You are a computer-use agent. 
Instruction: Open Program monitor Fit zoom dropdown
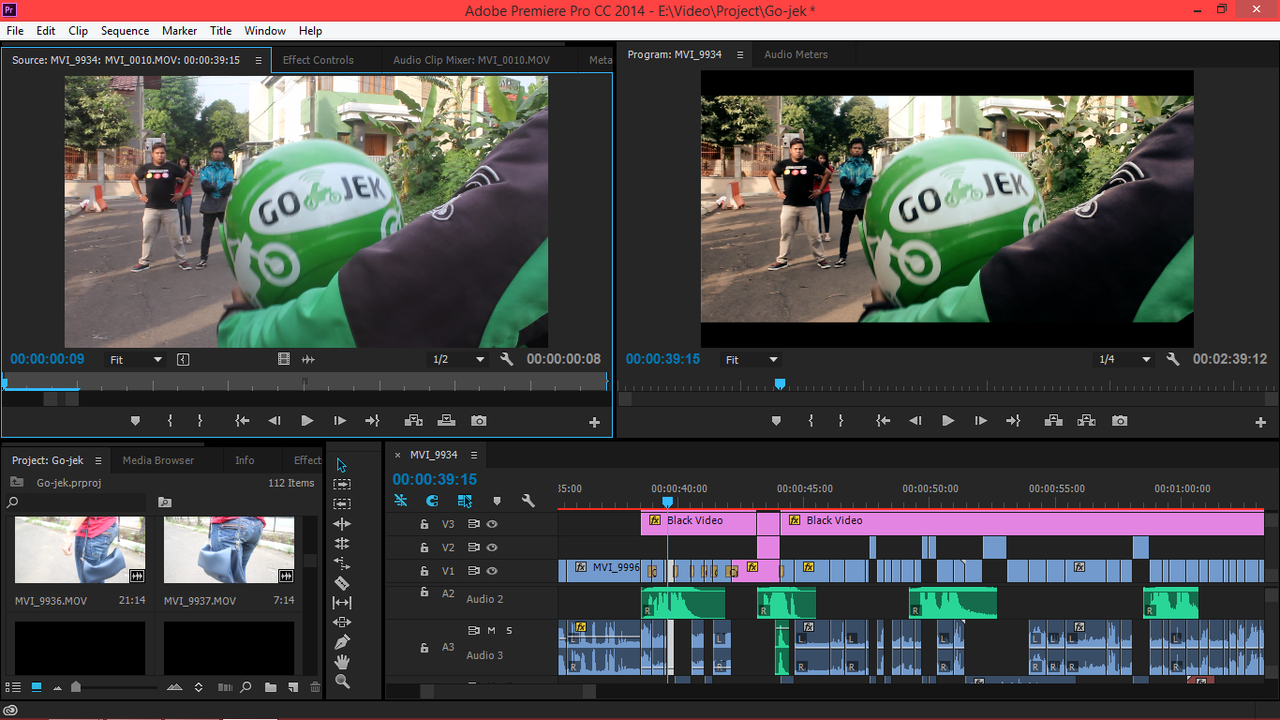click(752, 360)
